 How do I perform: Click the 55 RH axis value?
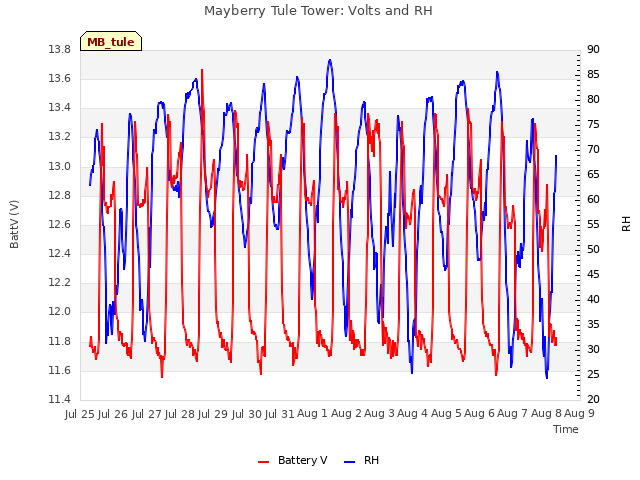point(593,224)
